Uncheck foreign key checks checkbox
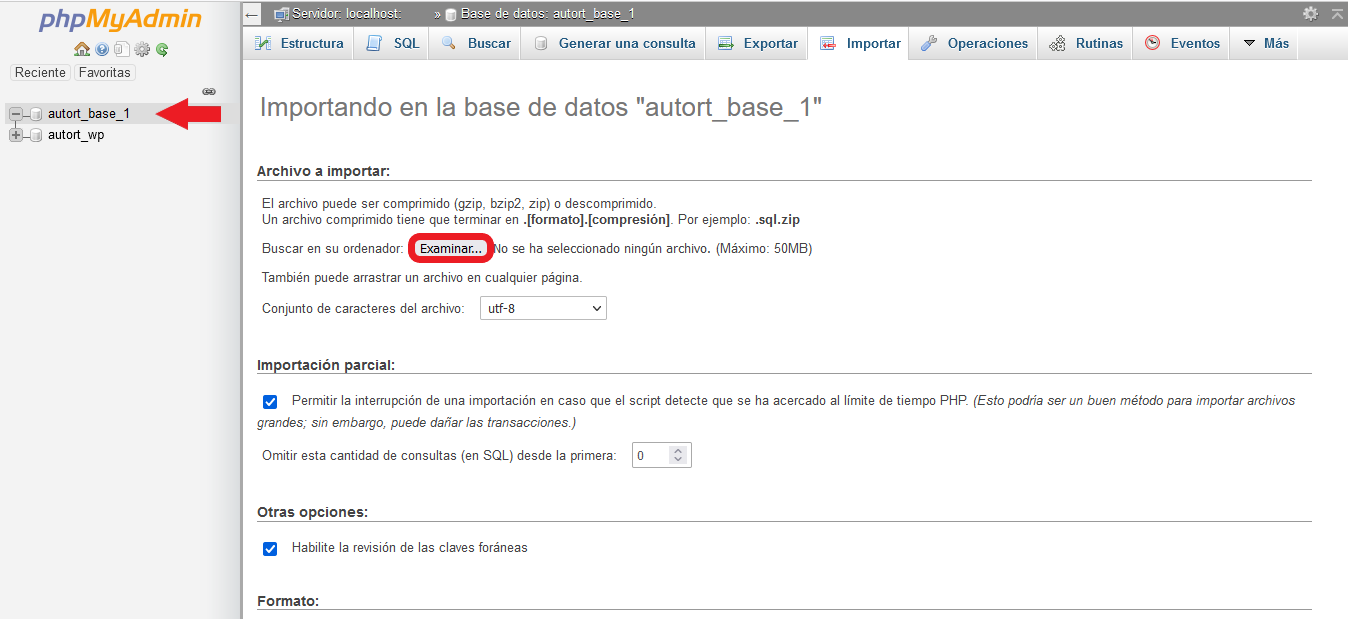 tap(270, 548)
